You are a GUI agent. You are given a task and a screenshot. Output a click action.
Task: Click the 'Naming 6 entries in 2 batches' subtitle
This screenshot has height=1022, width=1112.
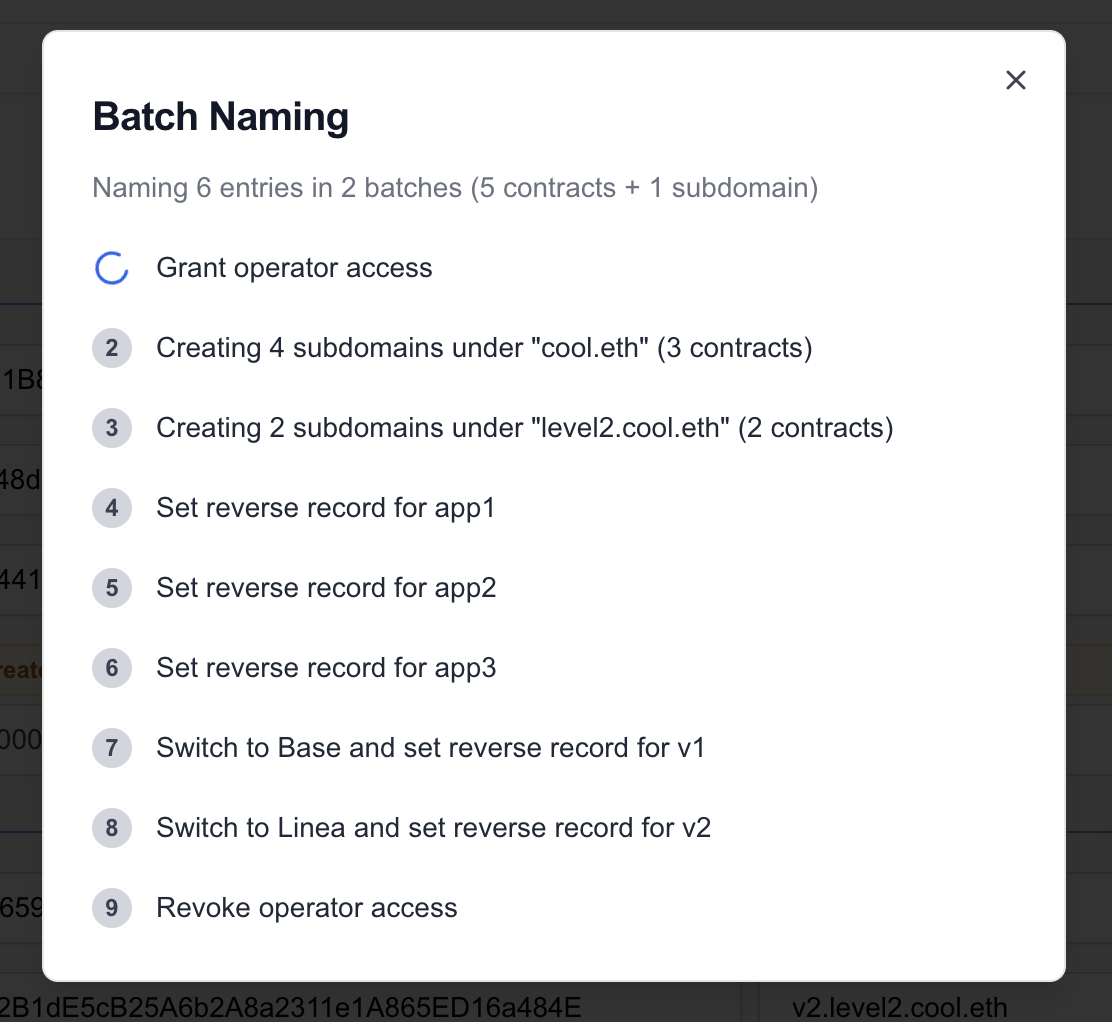tap(454, 188)
